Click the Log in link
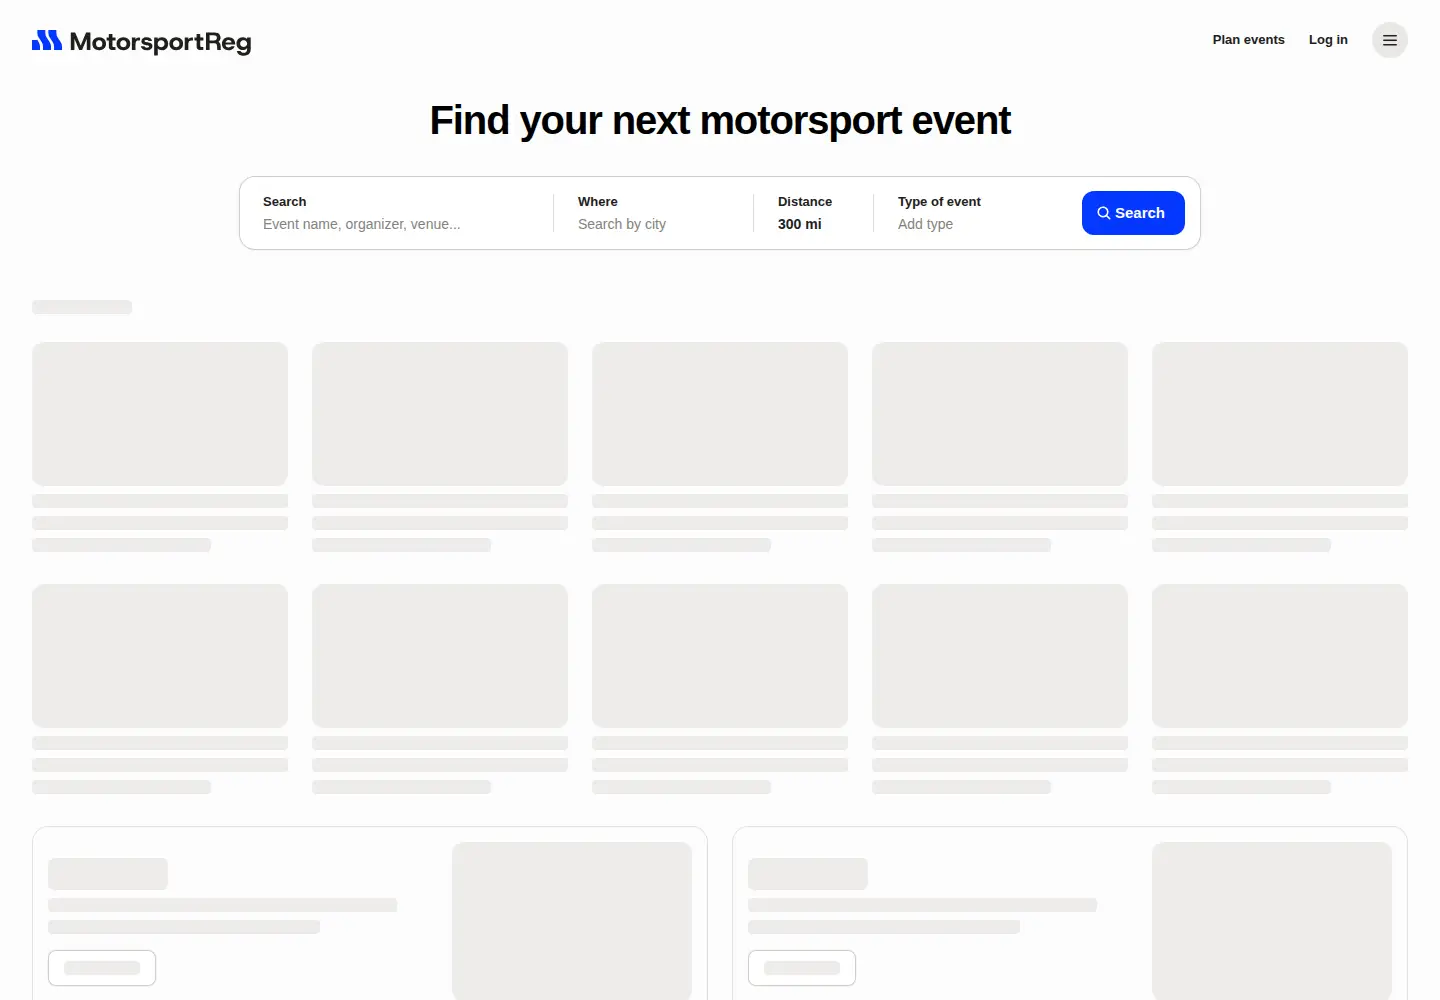Viewport: 1440px width, 1000px height. tap(1328, 40)
